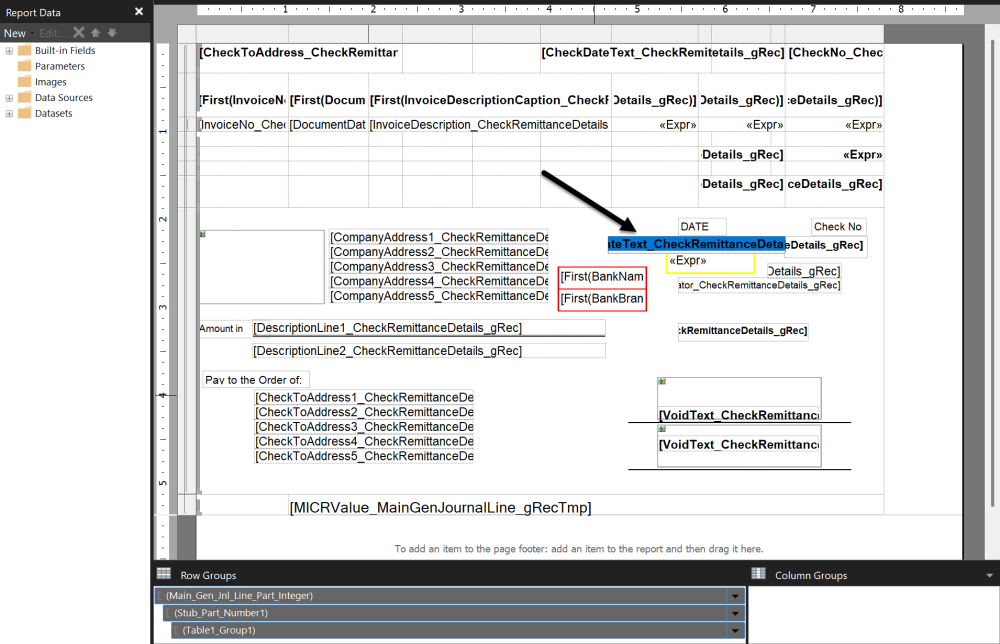Open the dropdown on (Table1_Group1) row group

(x=735, y=630)
